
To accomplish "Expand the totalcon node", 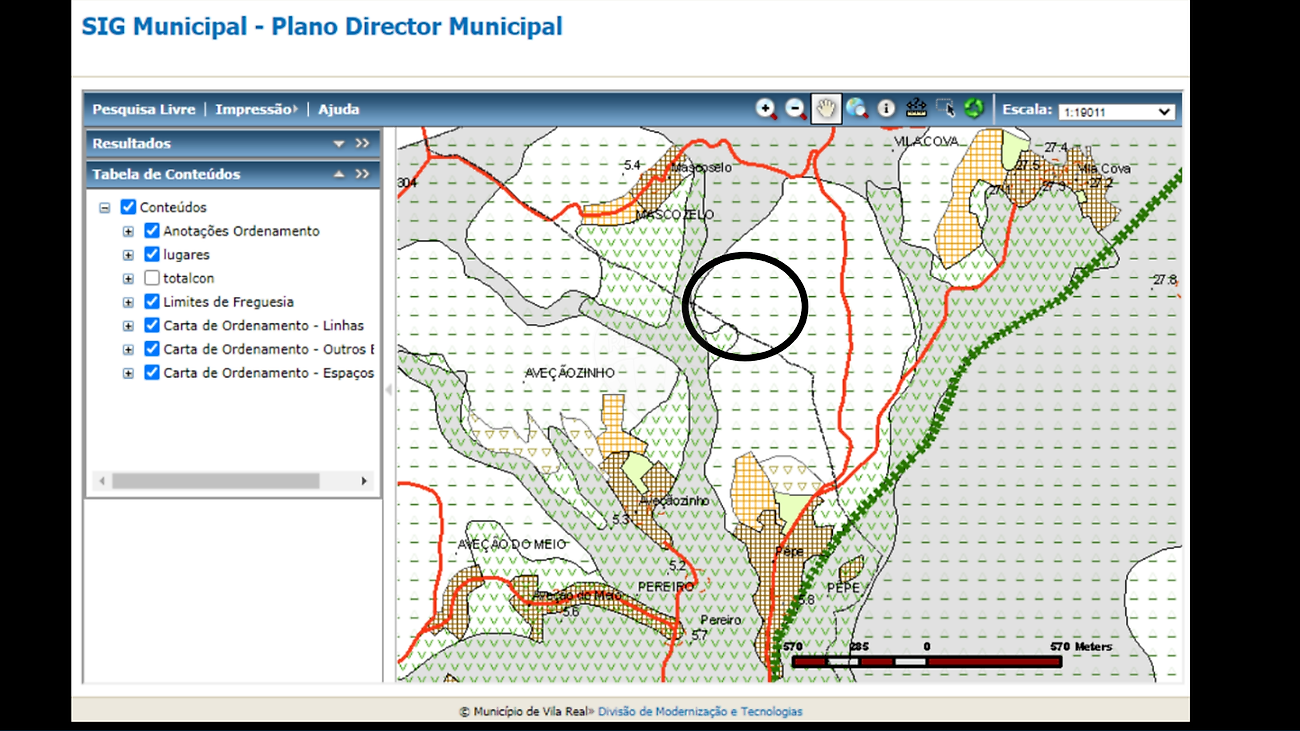I will pos(128,279).
